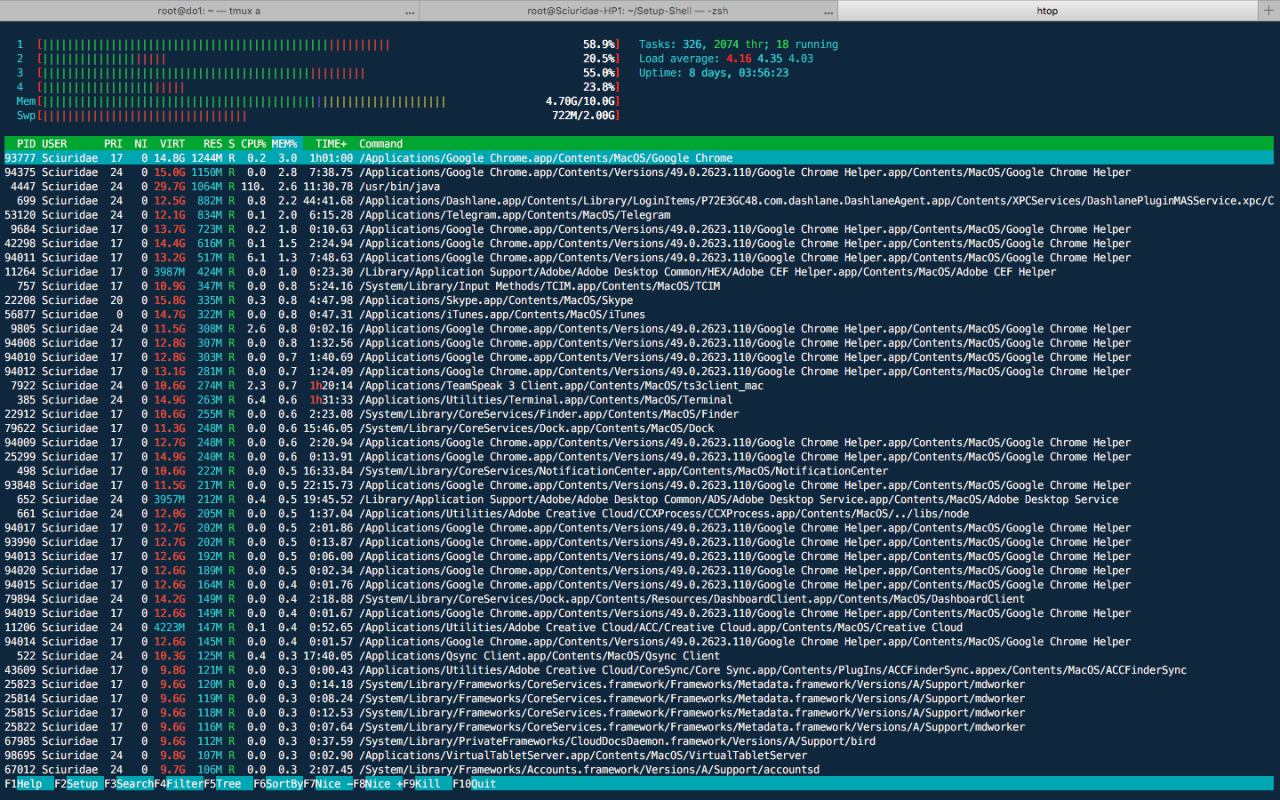
Task: Click the CPU 1 usage meter bar
Action: 327,44
